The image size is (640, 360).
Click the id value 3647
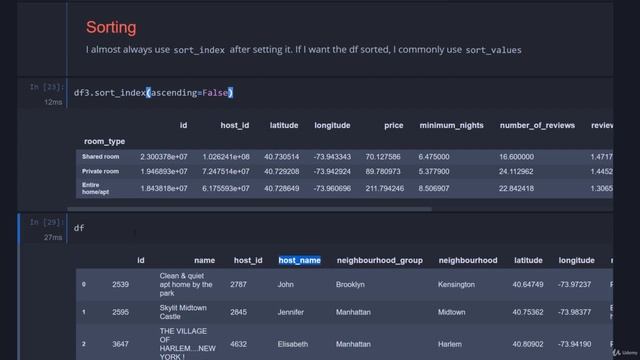point(120,344)
